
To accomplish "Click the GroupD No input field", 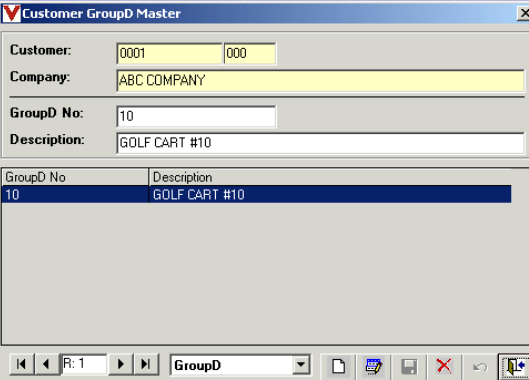I will pyautogui.click(x=196, y=116).
